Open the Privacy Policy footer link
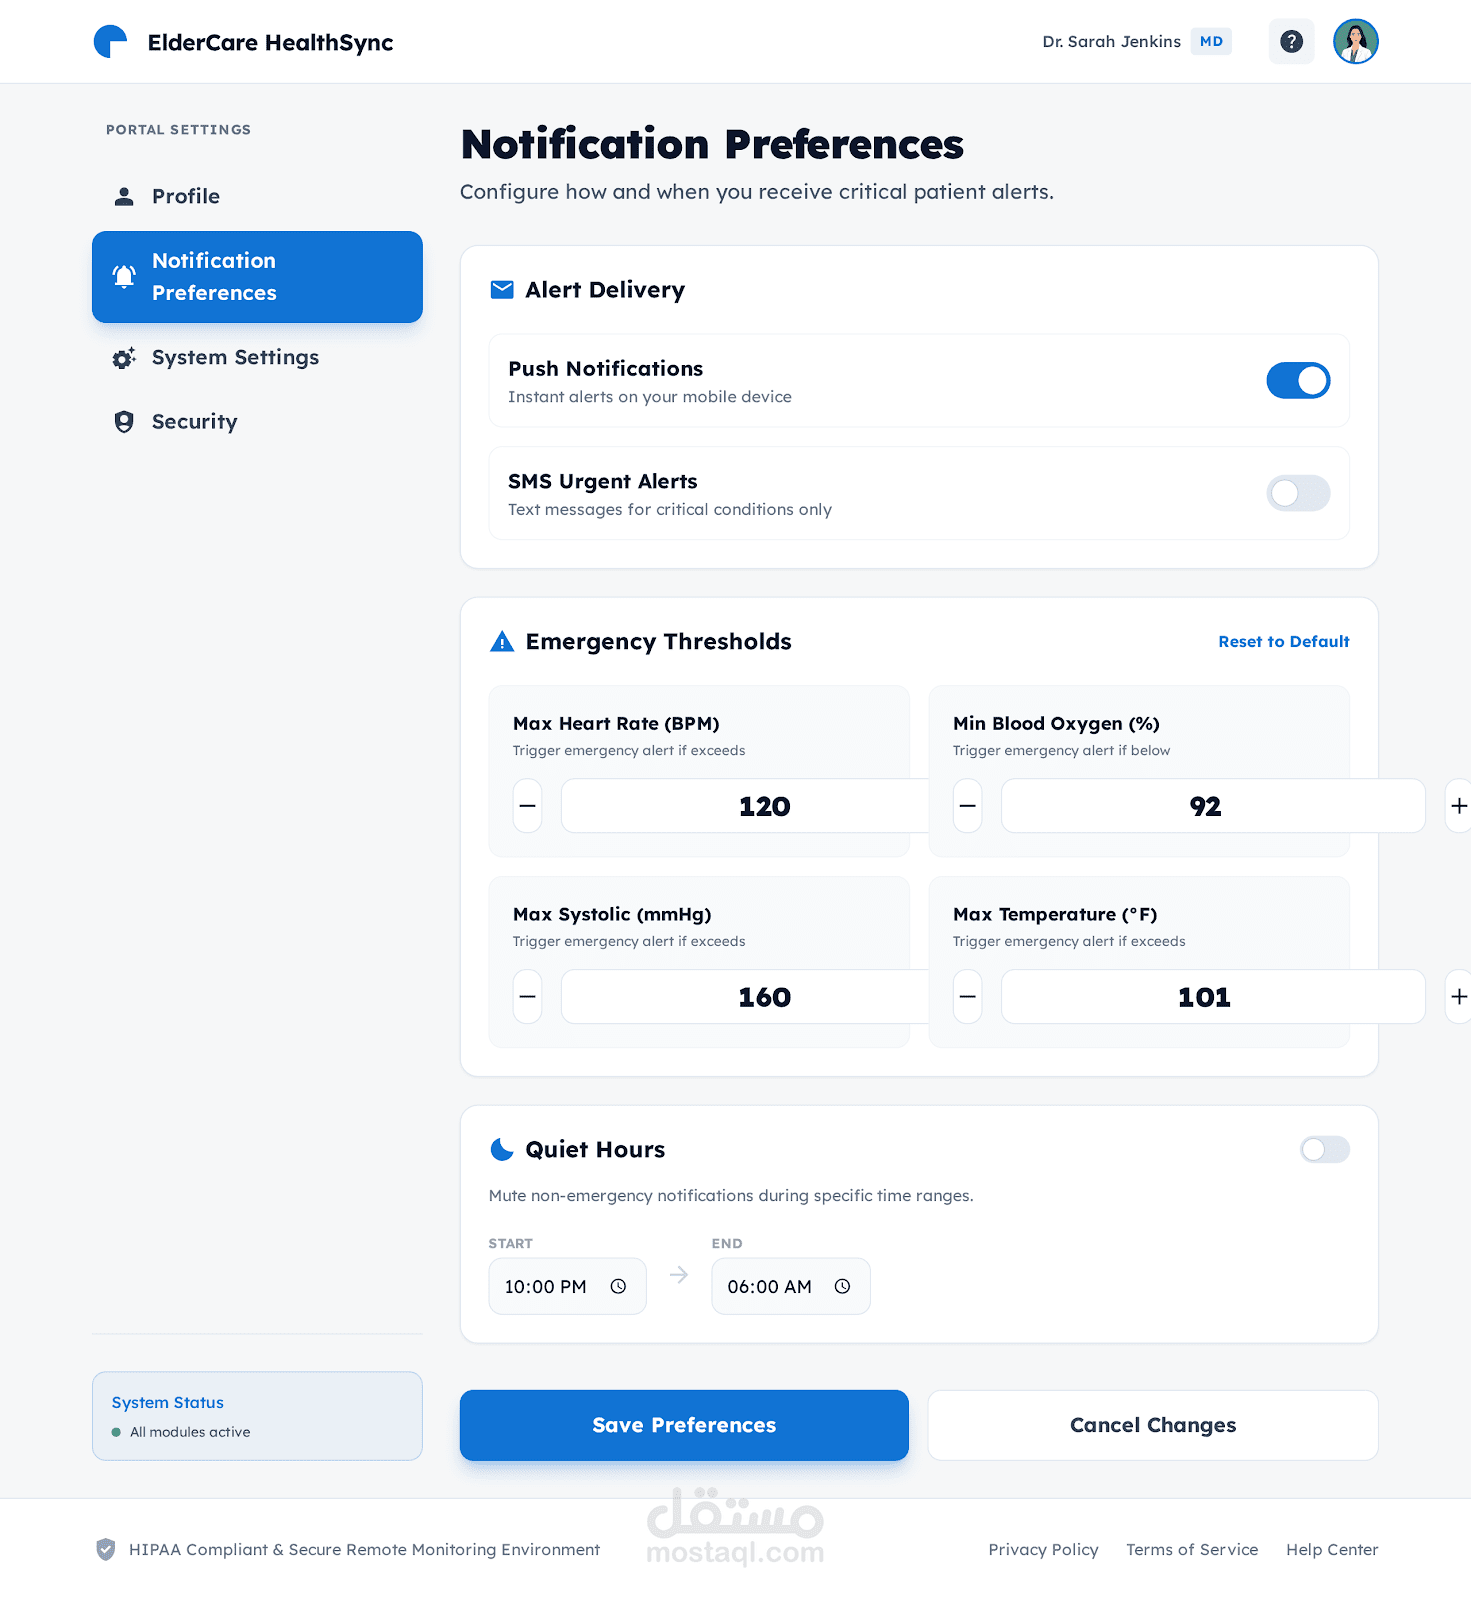Screen dimensions: 1471x1600 [1043, 1550]
